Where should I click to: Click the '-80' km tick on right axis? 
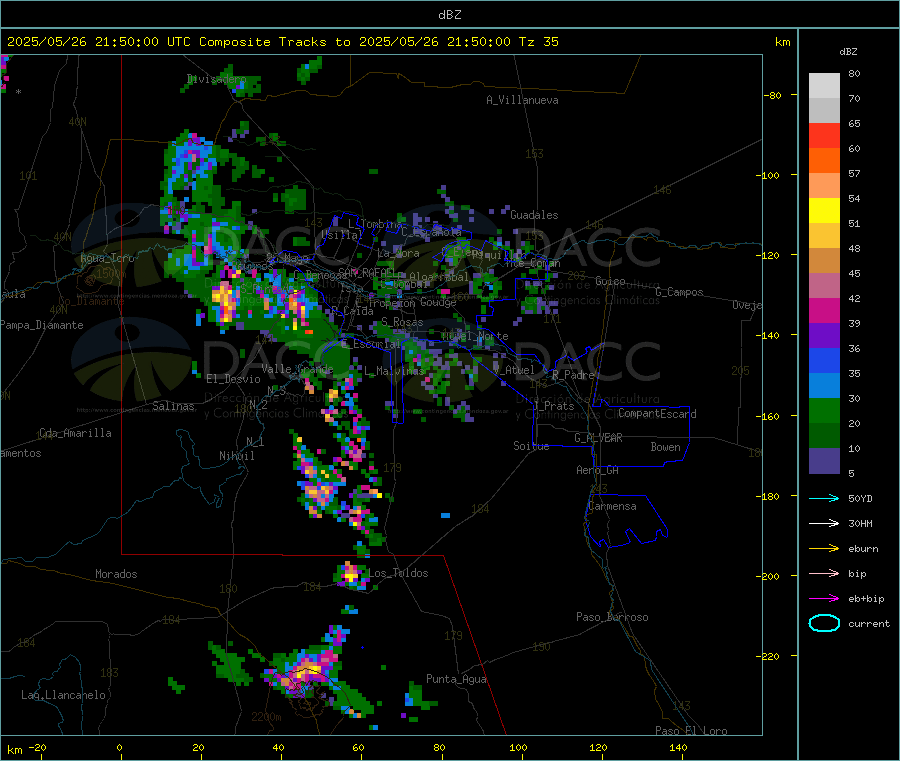click(771, 95)
